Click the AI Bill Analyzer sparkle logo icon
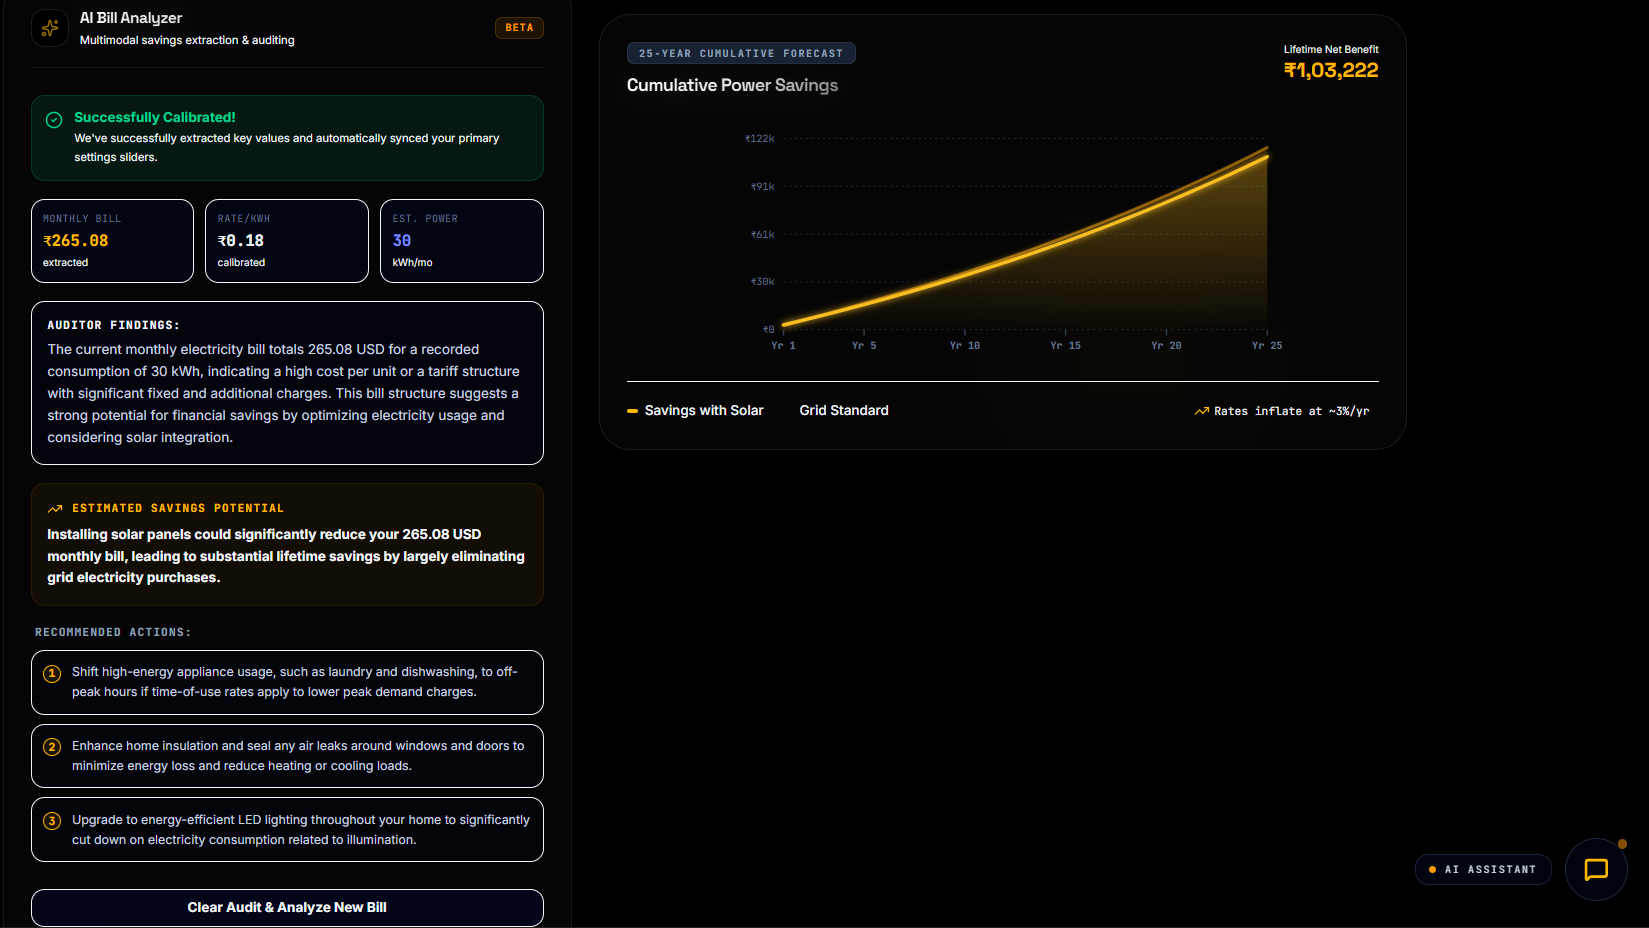This screenshot has width=1649, height=928. click(50, 28)
